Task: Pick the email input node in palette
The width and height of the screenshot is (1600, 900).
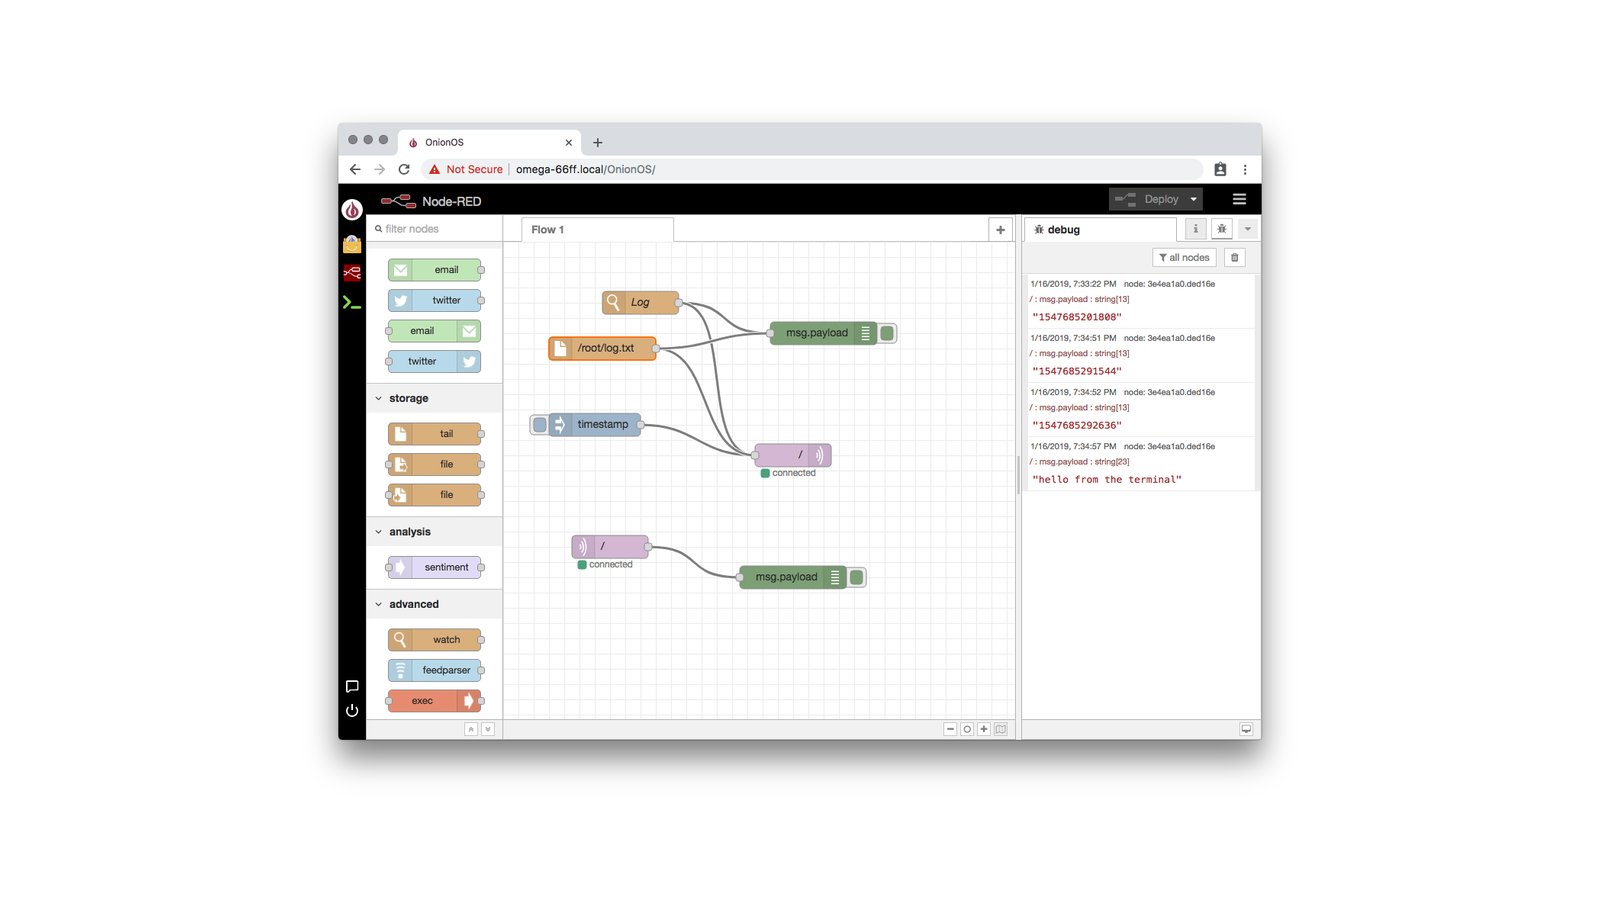Action: click(434, 270)
